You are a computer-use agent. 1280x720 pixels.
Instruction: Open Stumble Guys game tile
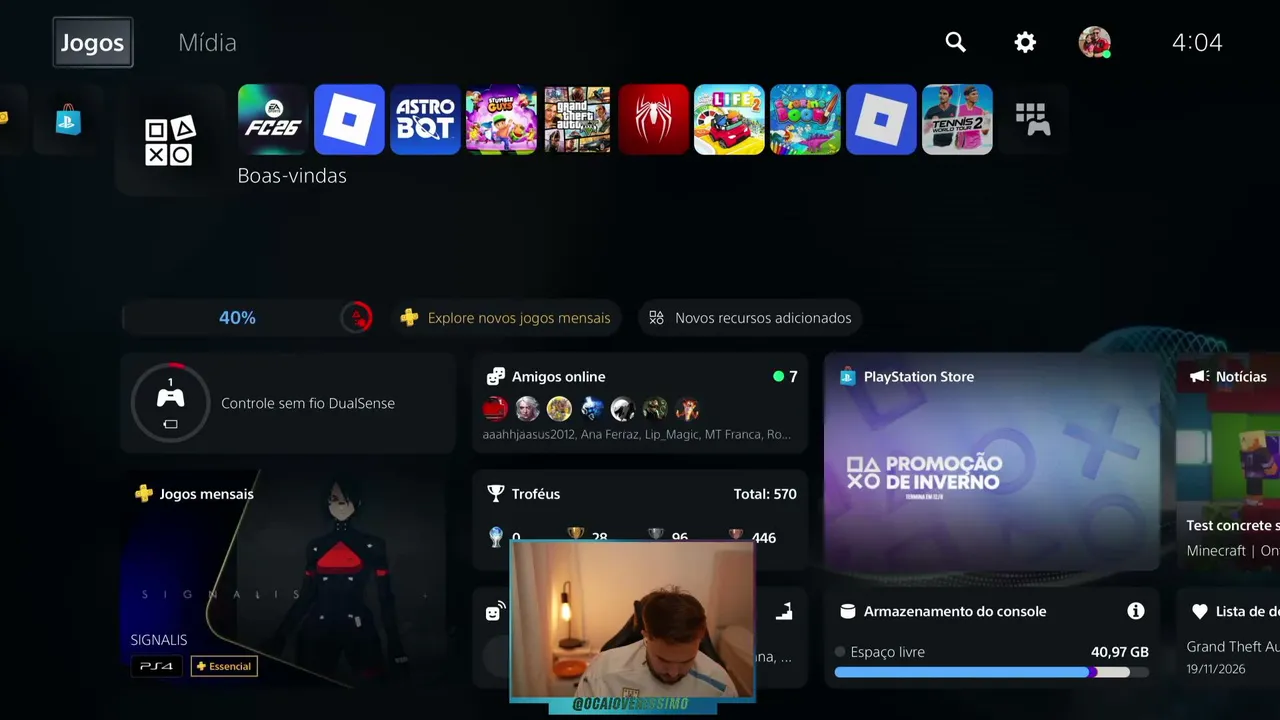point(501,119)
